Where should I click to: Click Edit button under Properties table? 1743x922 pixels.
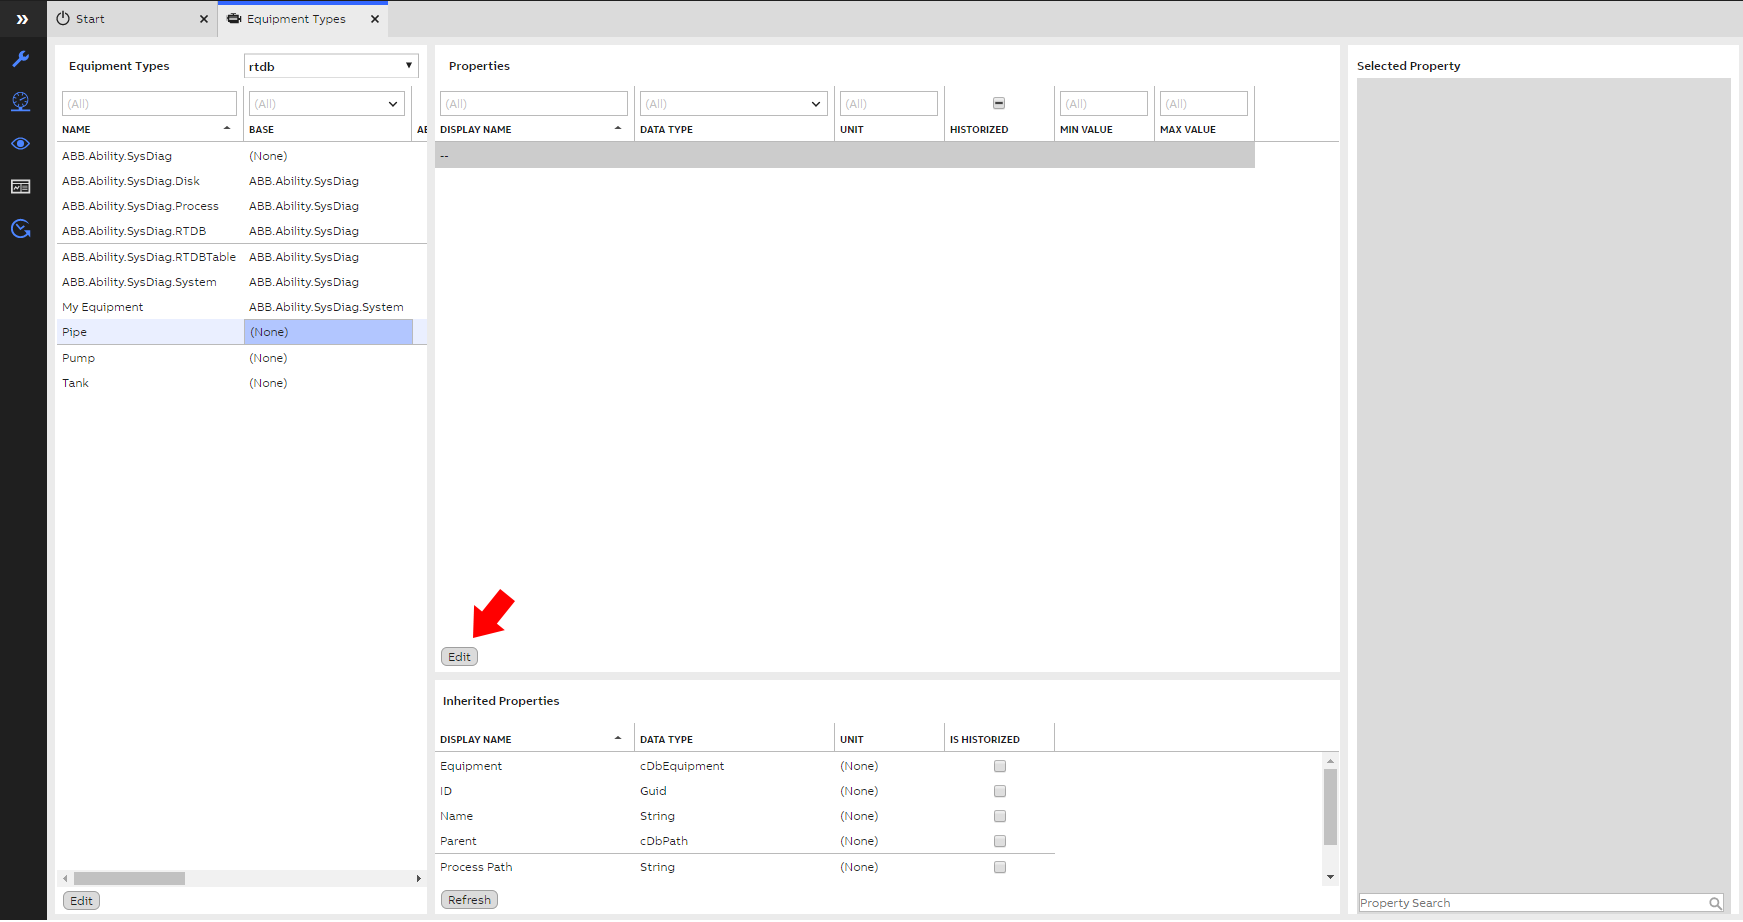click(459, 657)
